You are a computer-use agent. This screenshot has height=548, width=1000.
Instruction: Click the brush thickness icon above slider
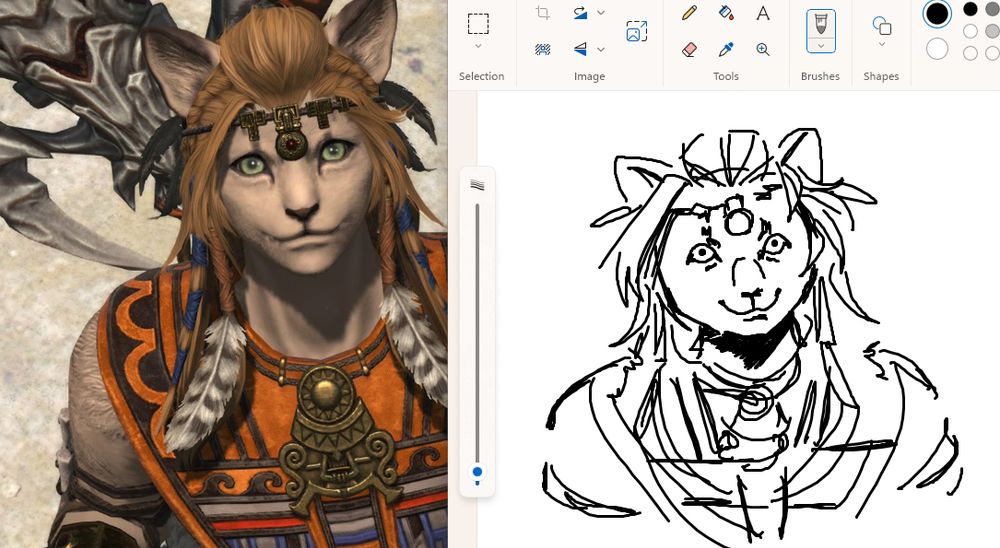click(x=477, y=185)
